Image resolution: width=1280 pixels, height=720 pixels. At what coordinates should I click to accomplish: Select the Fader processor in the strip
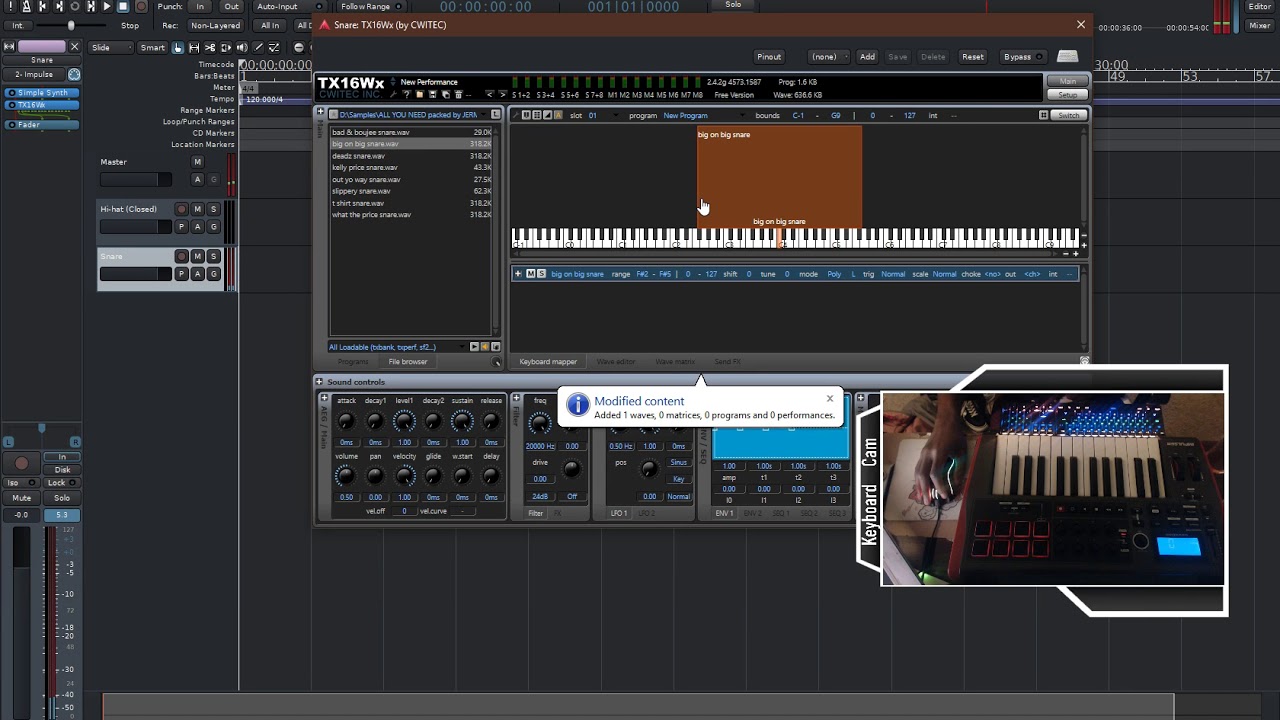[x=43, y=125]
